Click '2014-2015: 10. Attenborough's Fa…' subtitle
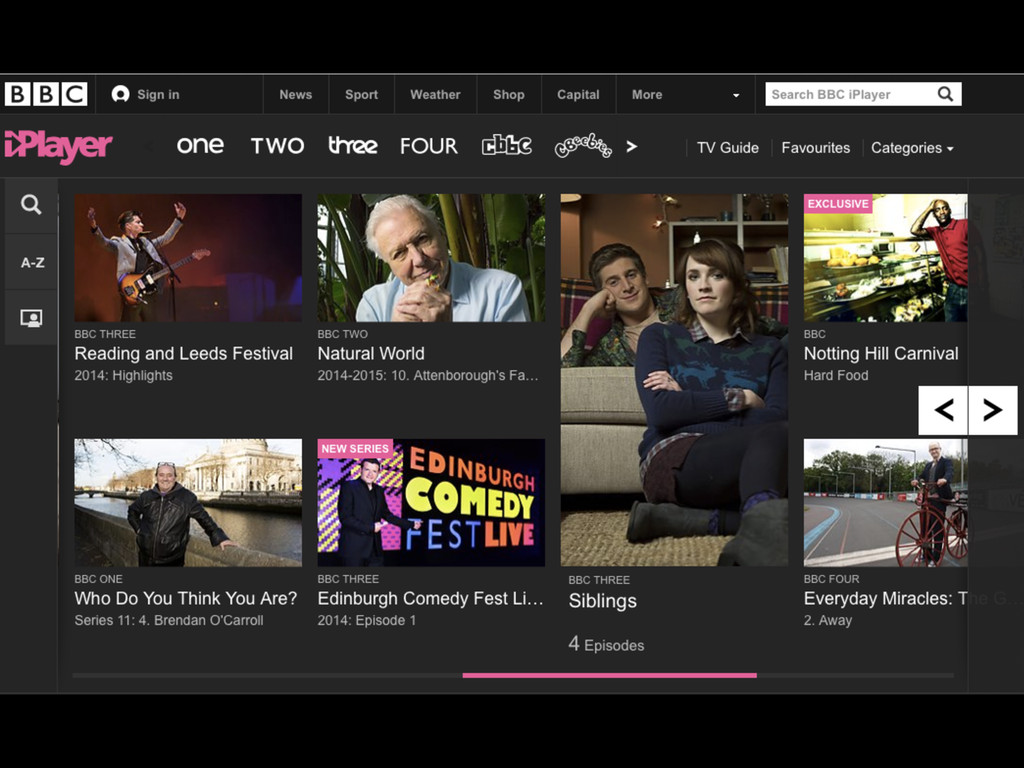Image resolution: width=1024 pixels, height=768 pixels. (428, 376)
